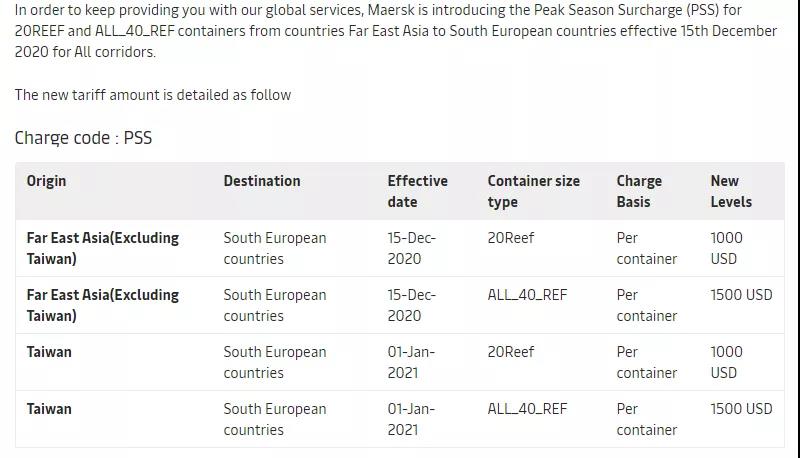Click Per container in Taiwan 20Reef row
This screenshot has width=800, height=458.
click(x=646, y=362)
